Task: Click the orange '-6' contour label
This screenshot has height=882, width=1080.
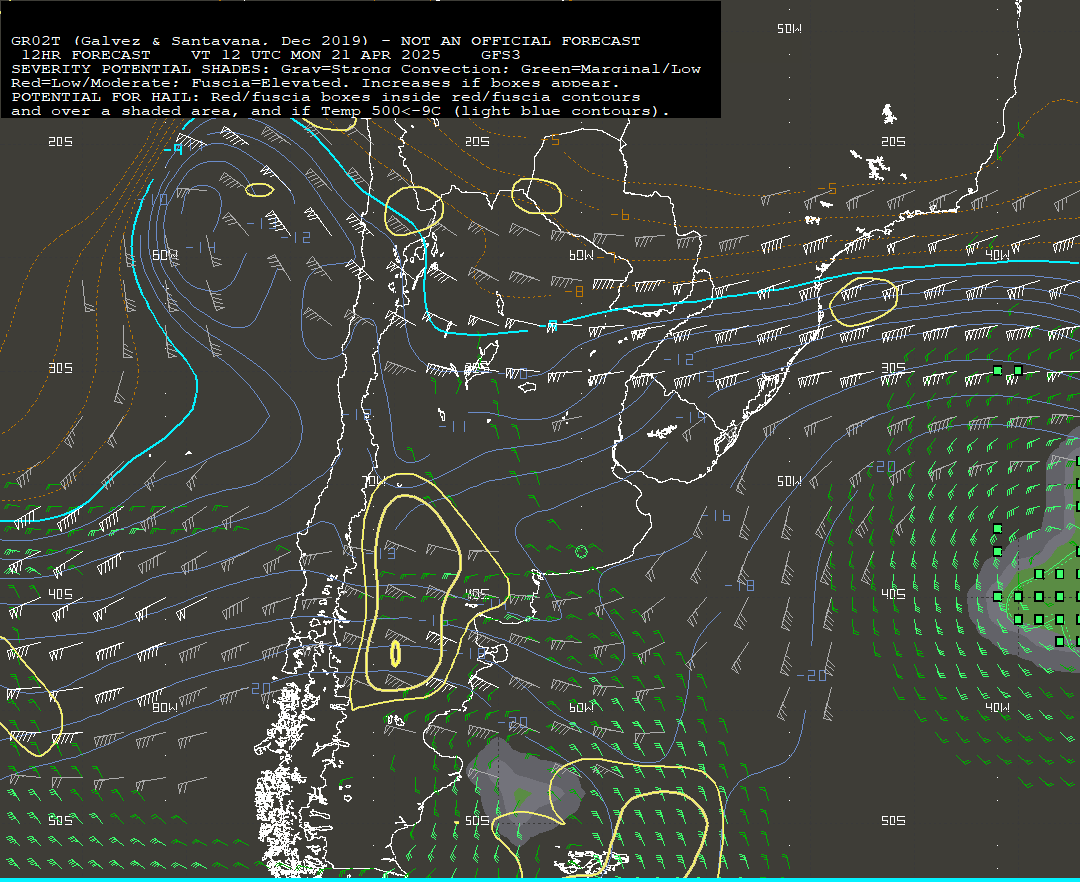Action: point(621,216)
